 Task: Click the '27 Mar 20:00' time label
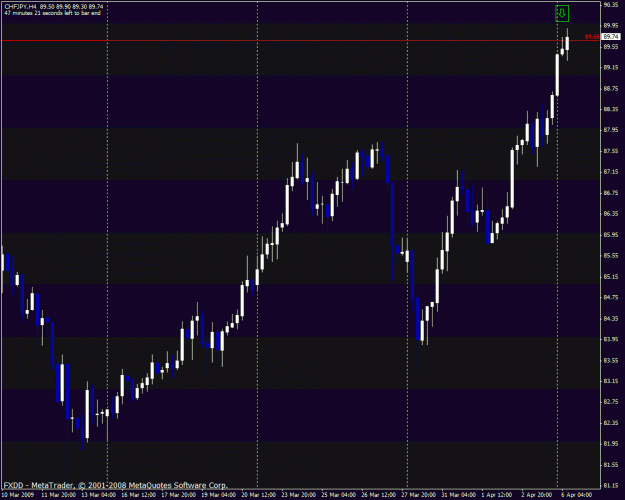point(419,495)
